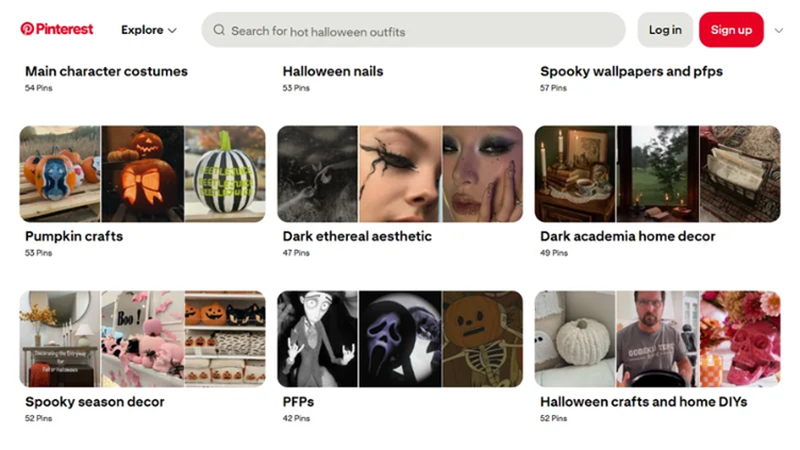Viewport: 800px width, 450px height.
Task: Click the striped Beetlejuice pumpkin thumbnail
Action: (x=225, y=174)
